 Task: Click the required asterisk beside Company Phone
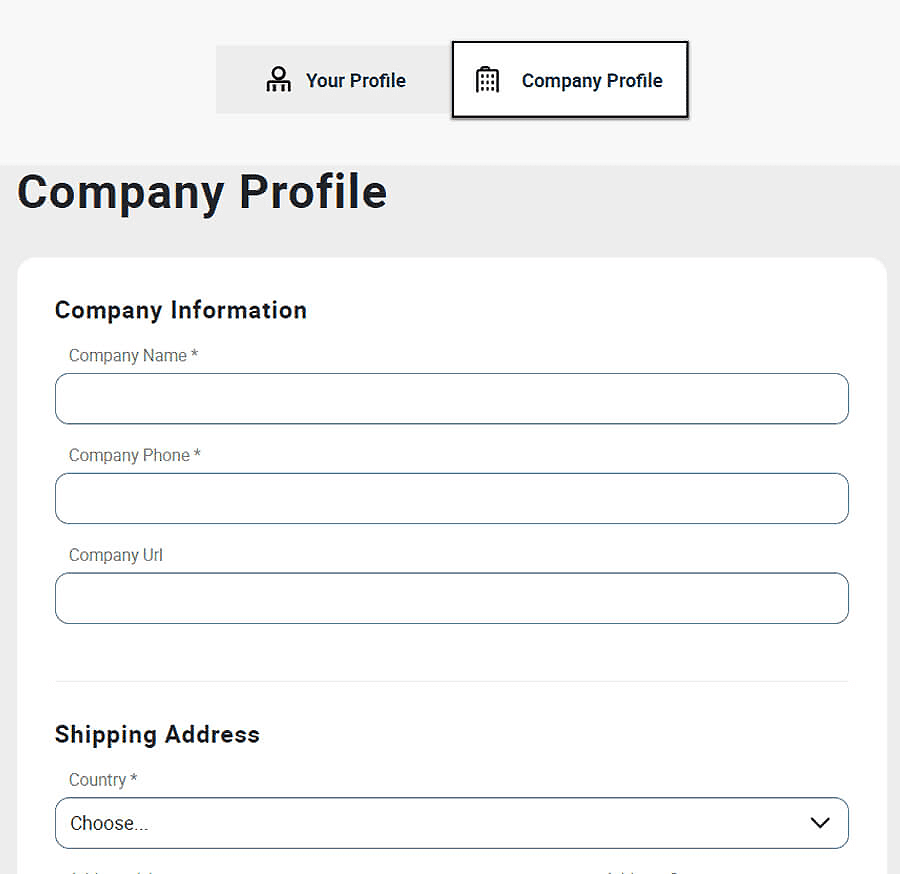click(x=198, y=455)
